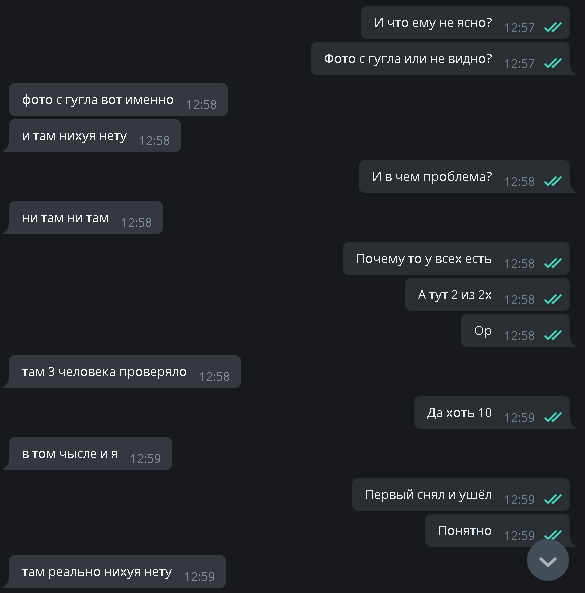Click the 12:57 timestamp on 'И что ему не ясно?'
This screenshot has width=585, height=593.
pos(519,28)
